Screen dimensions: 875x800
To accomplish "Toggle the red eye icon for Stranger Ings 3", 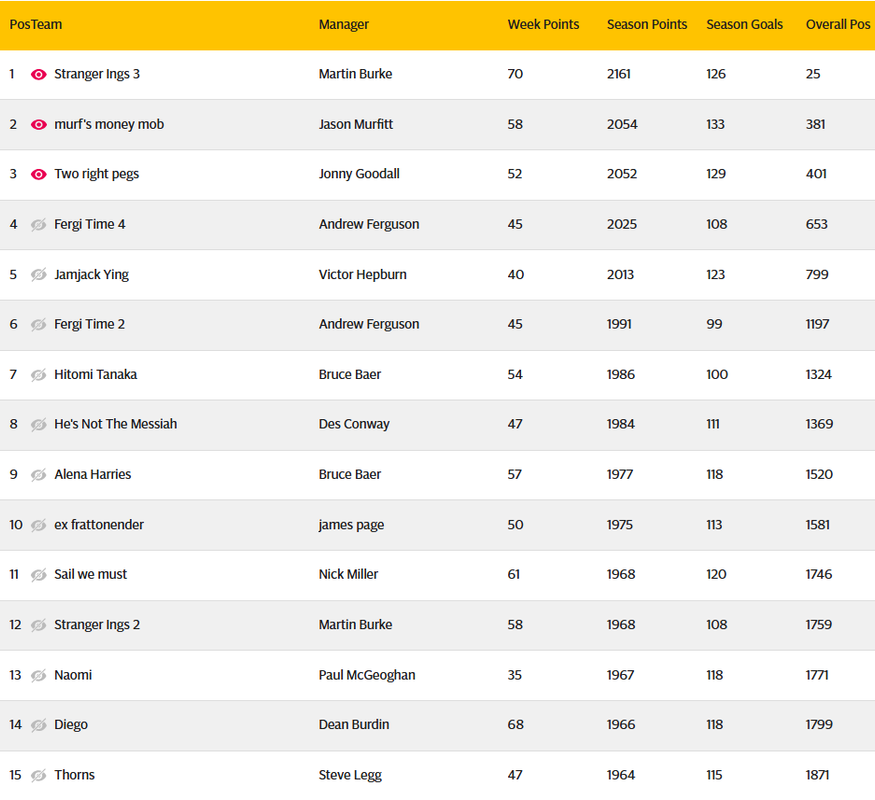I will click(x=39, y=75).
